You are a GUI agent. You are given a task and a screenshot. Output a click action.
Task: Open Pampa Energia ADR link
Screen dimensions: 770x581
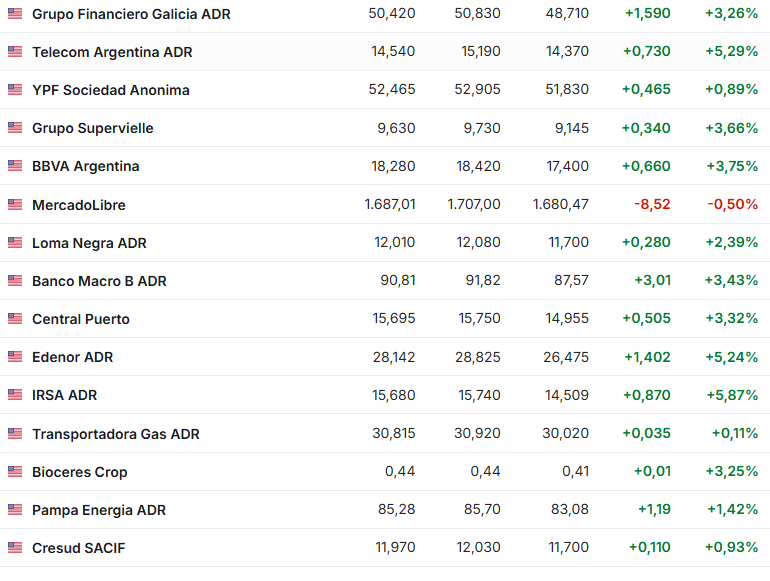[x=99, y=510]
